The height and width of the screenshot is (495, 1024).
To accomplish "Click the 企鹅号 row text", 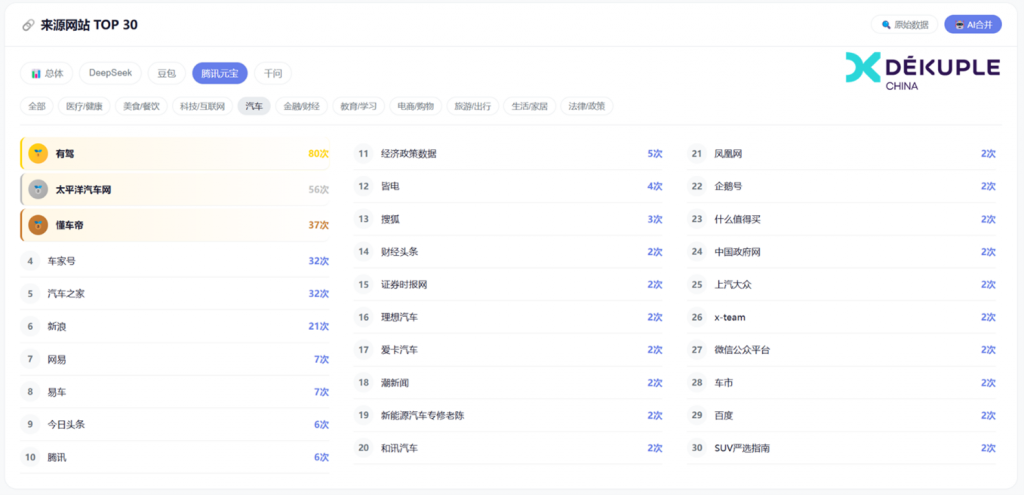I will (728, 187).
